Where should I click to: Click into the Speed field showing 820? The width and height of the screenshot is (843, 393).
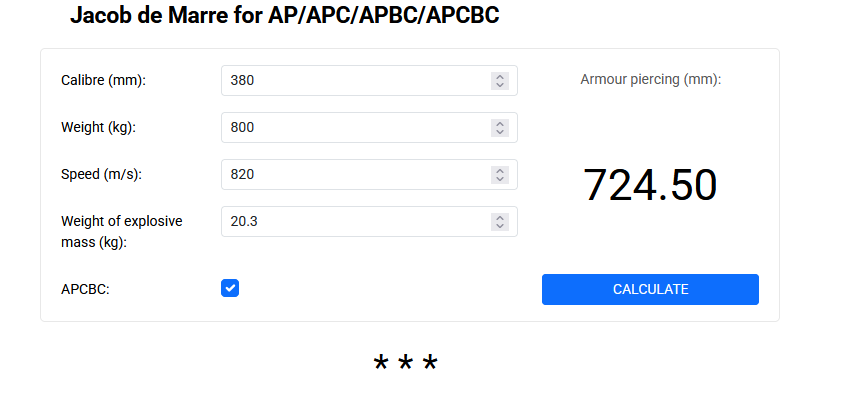click(x=369, y=174)
